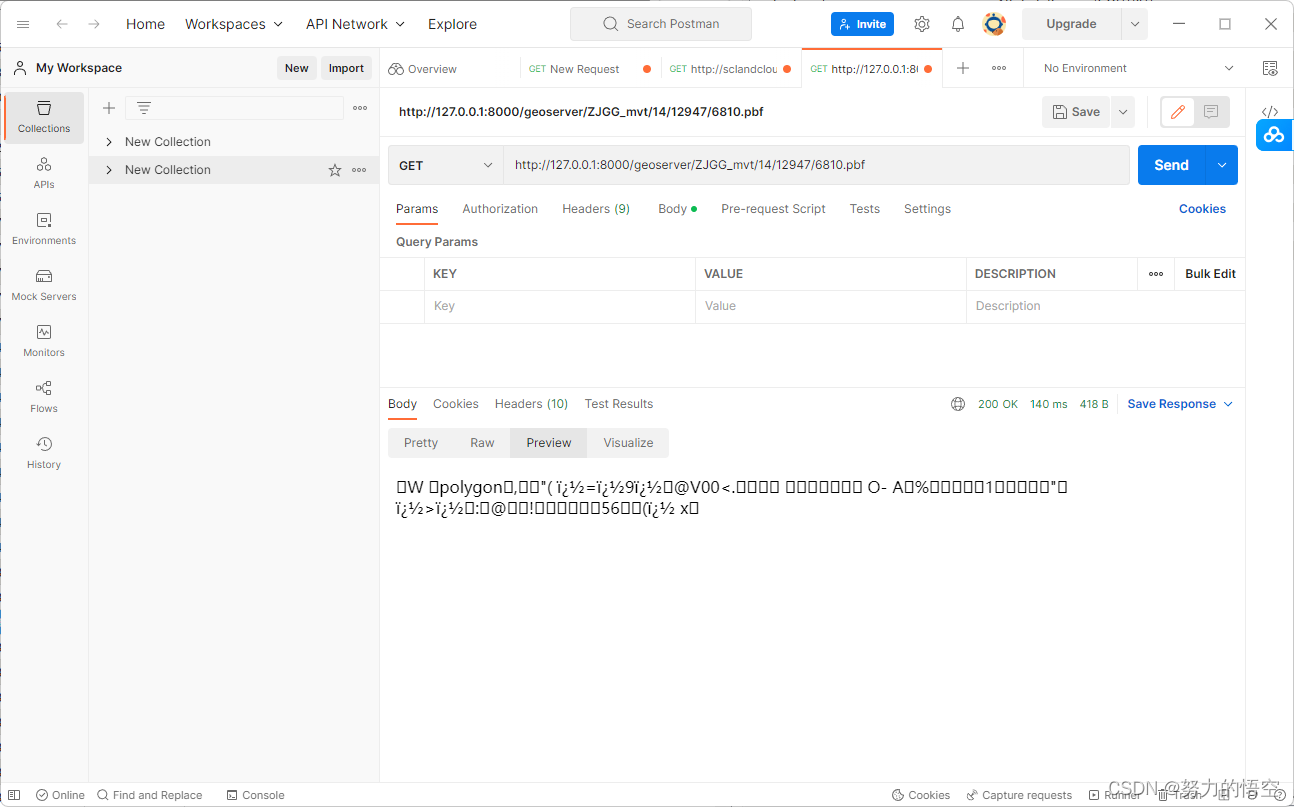Show the Visualize response view

pyautogui.click(x=628, y=443)
